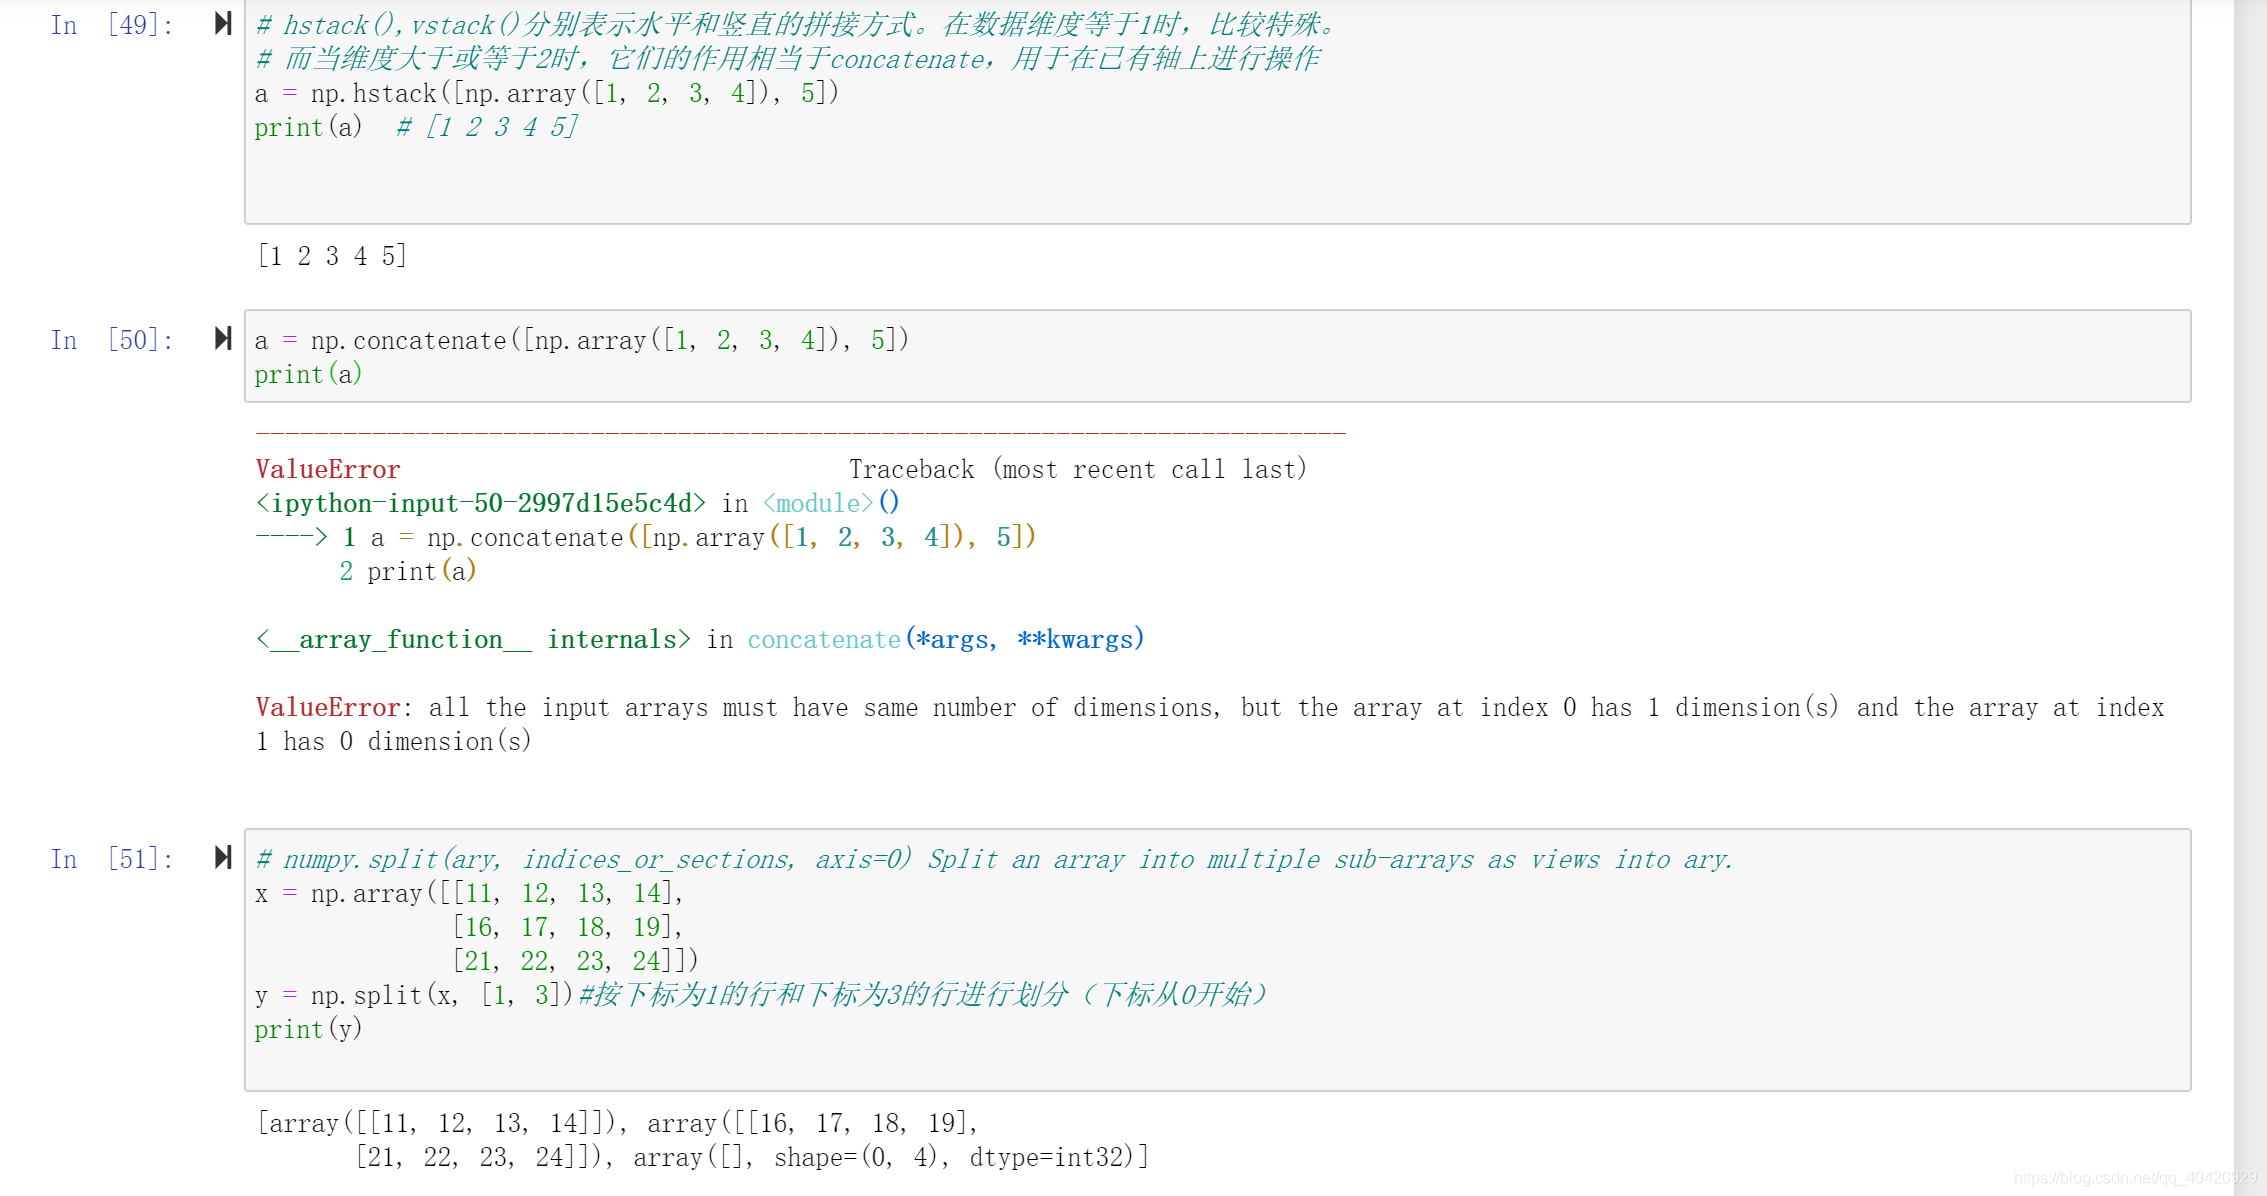The height and width of the screenshot is (1196, 2267).
Task: Click the In [49] prompt label
Action: tap(111, 25)
